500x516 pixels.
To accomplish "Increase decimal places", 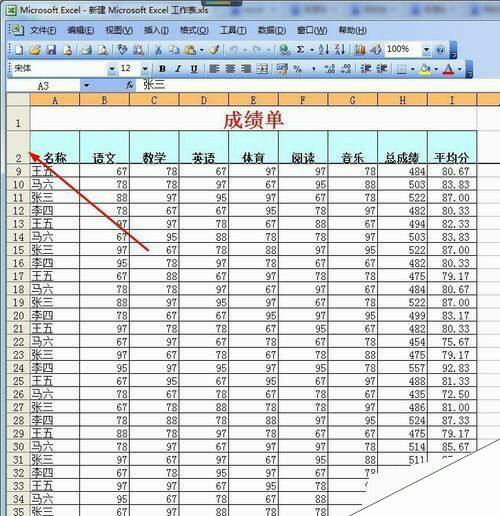I will click(x=330, y=69).
